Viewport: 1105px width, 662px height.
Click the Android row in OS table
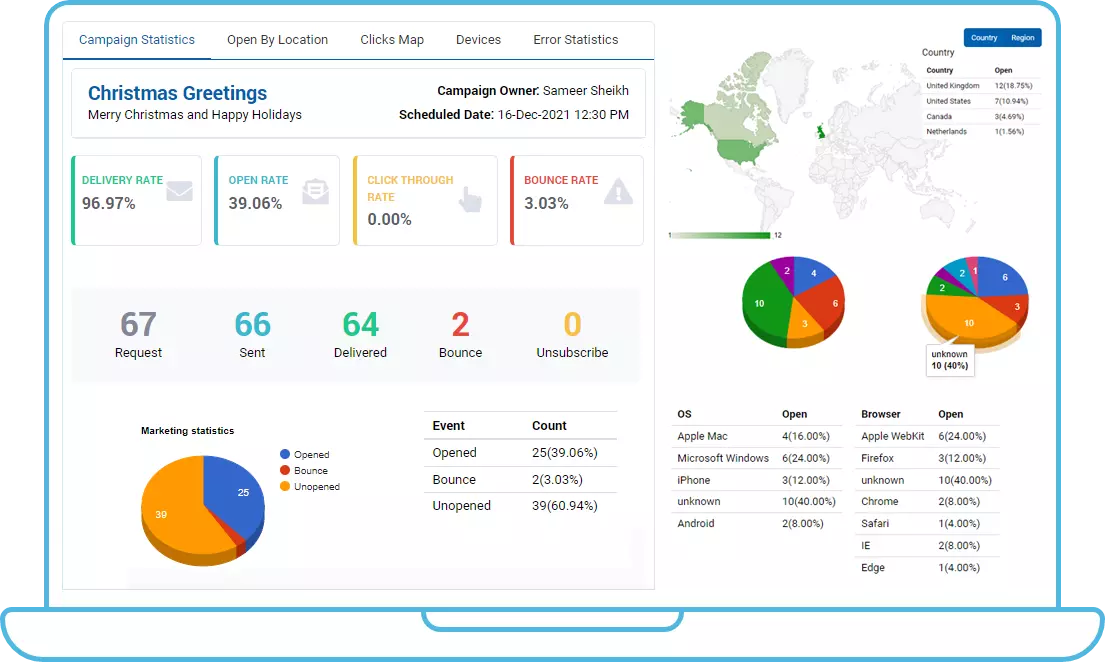[x=757, y=523]
